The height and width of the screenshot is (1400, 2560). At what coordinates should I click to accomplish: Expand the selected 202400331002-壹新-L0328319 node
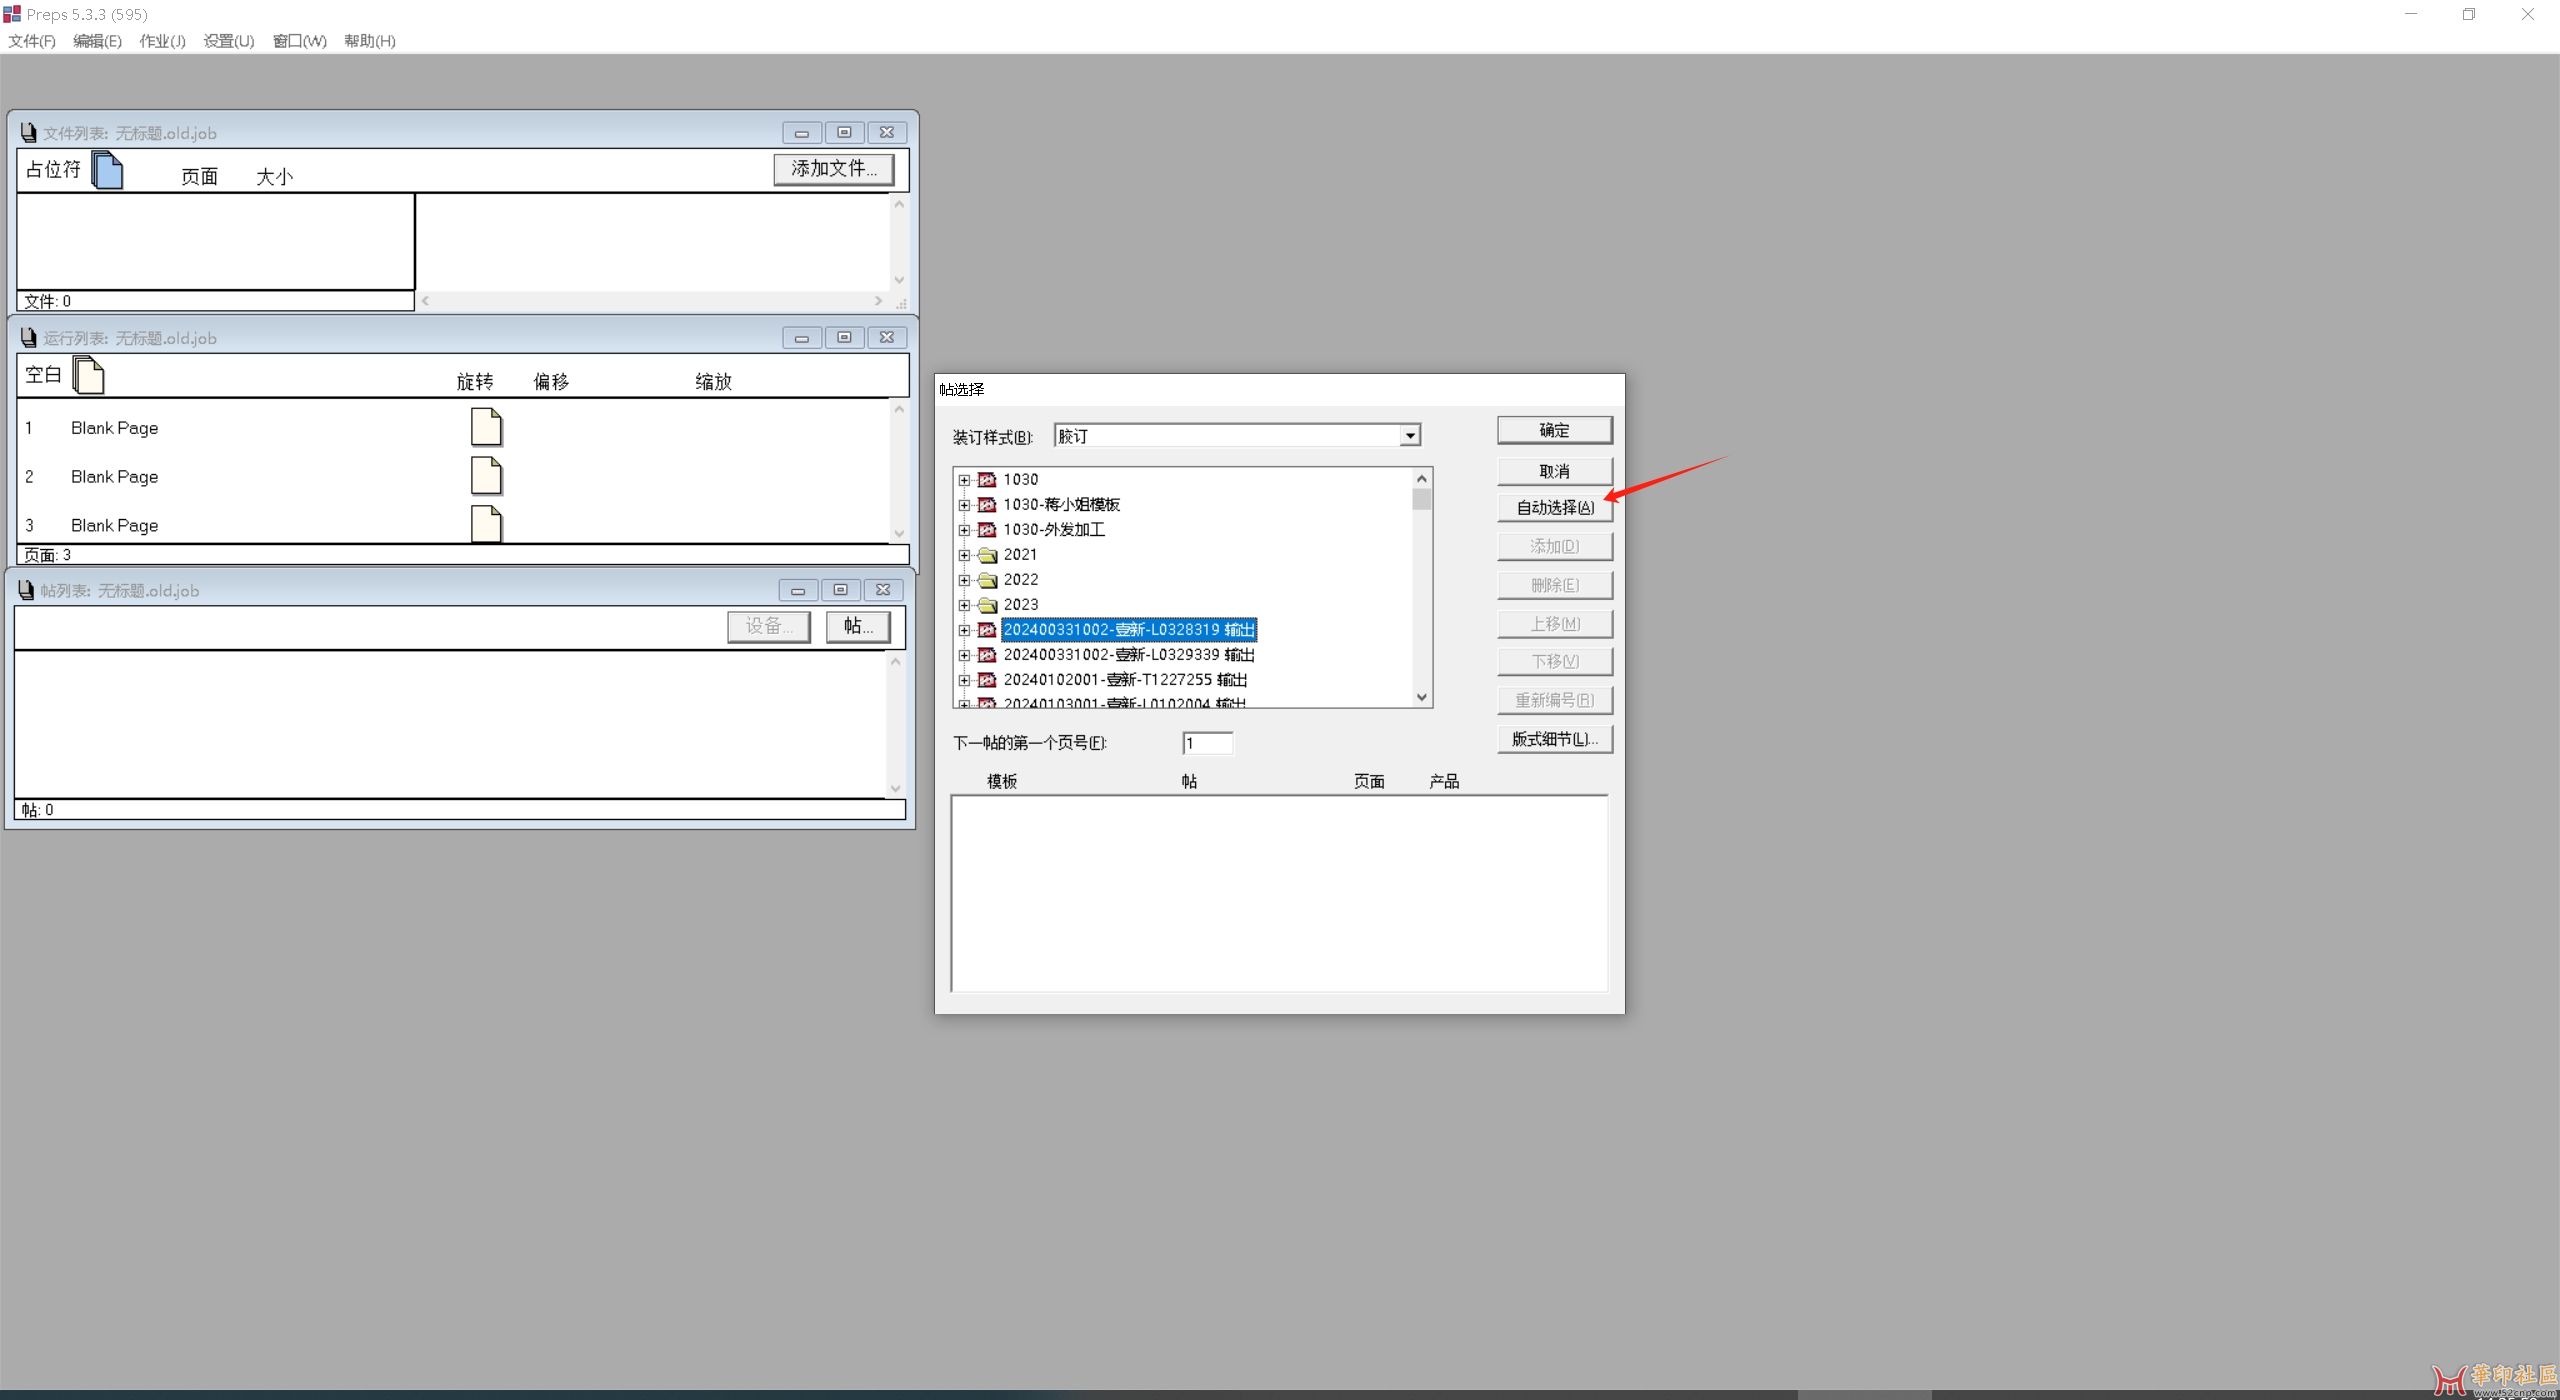pyautogui.click(x=964, y=630)
